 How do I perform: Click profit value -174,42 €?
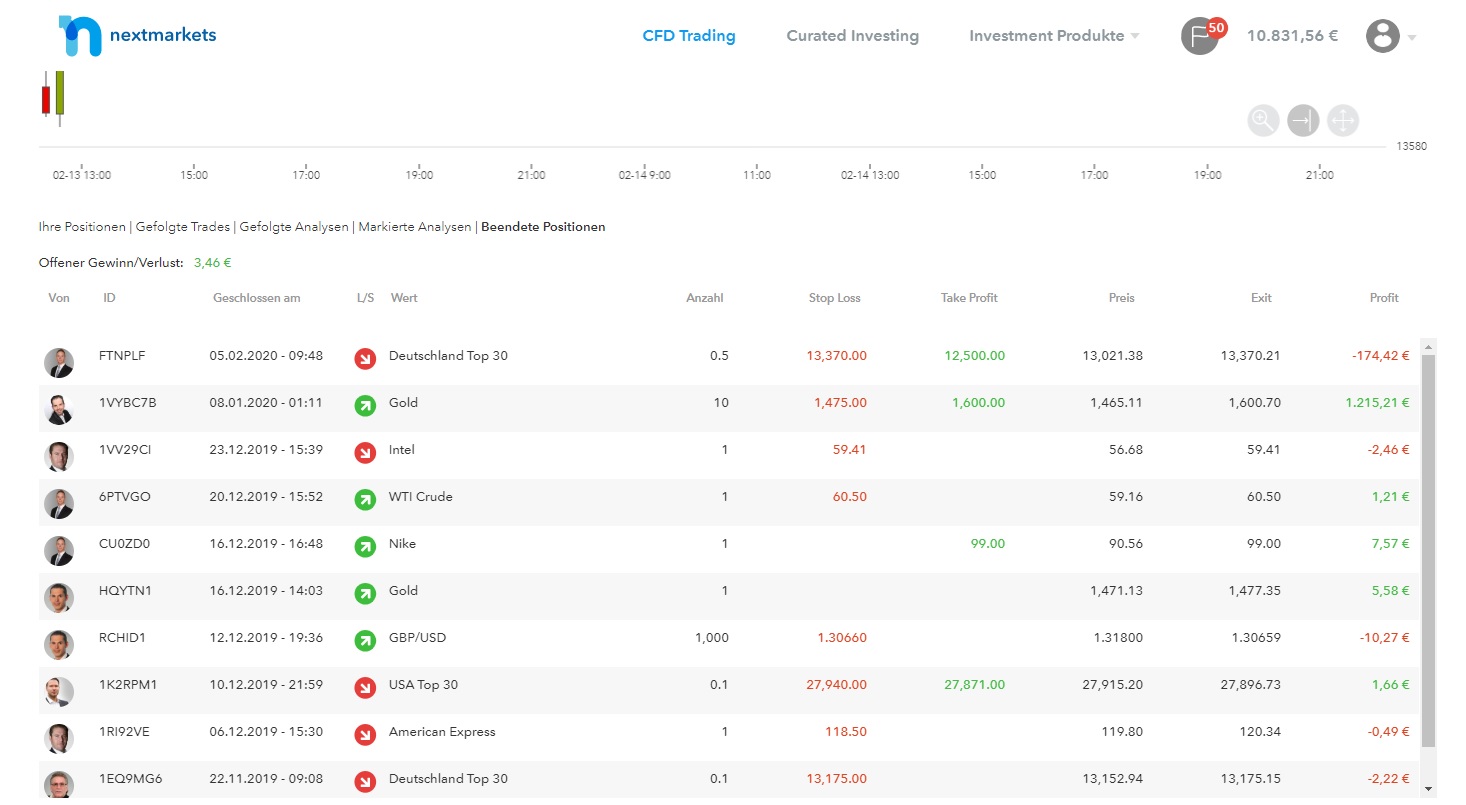(1380, 356)
